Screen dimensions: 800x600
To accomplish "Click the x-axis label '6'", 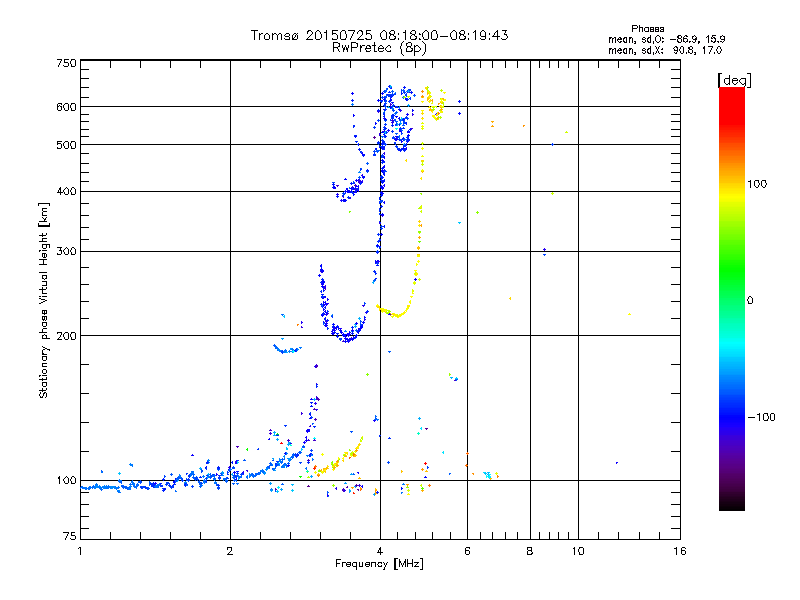I will pos(467,551).
